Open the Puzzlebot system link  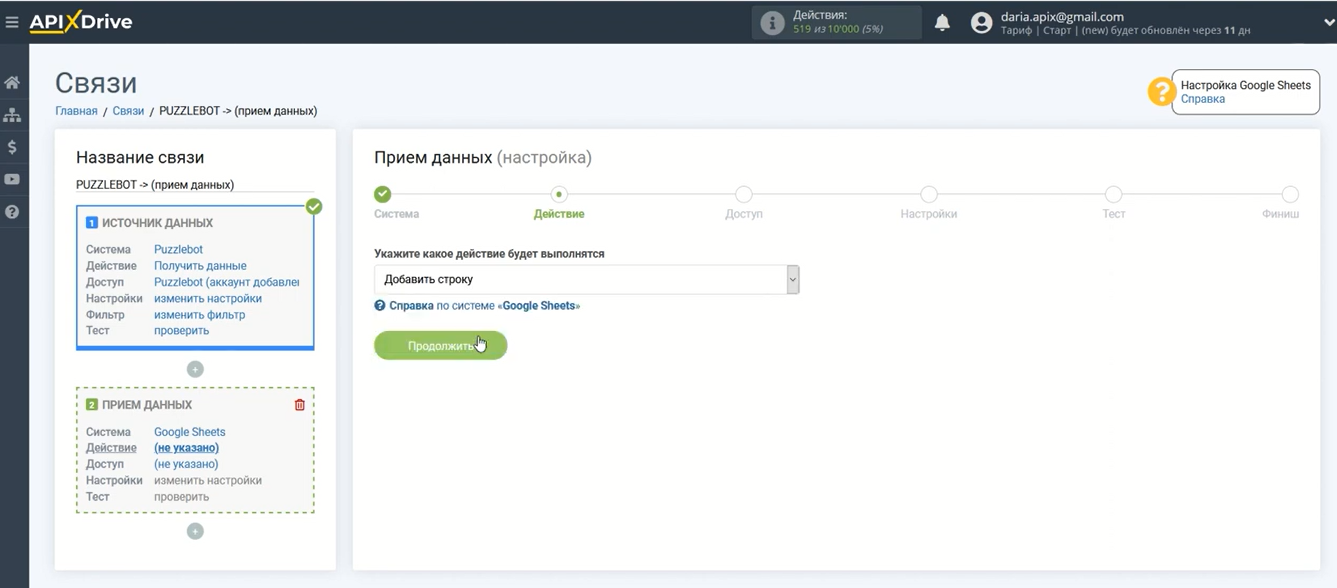178,250
